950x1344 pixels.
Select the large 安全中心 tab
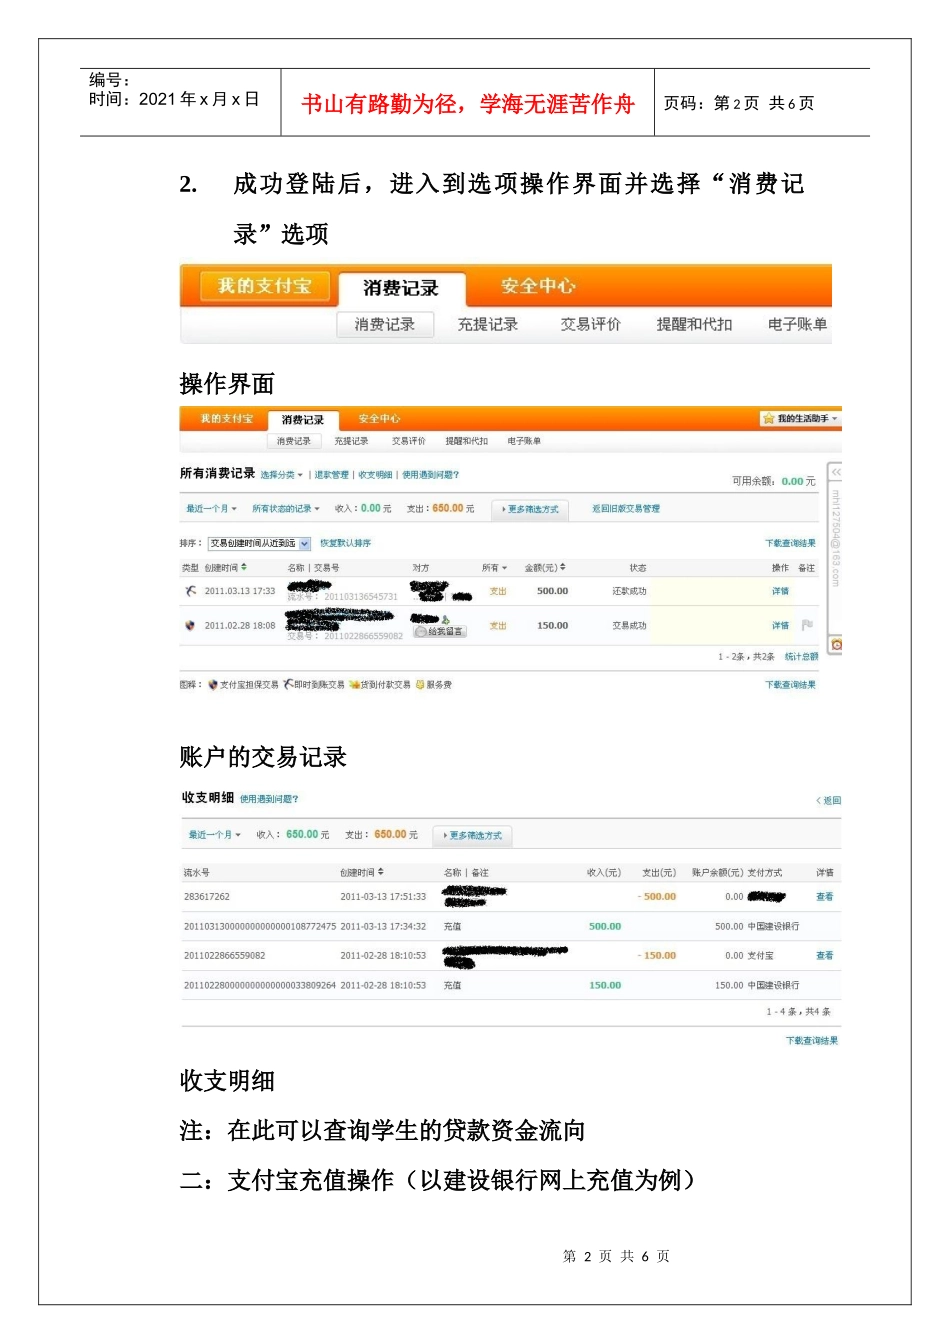(538, 286)
